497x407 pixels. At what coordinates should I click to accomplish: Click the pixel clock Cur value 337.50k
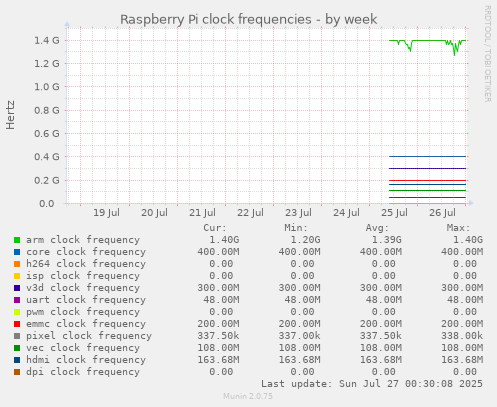(218, 336)
